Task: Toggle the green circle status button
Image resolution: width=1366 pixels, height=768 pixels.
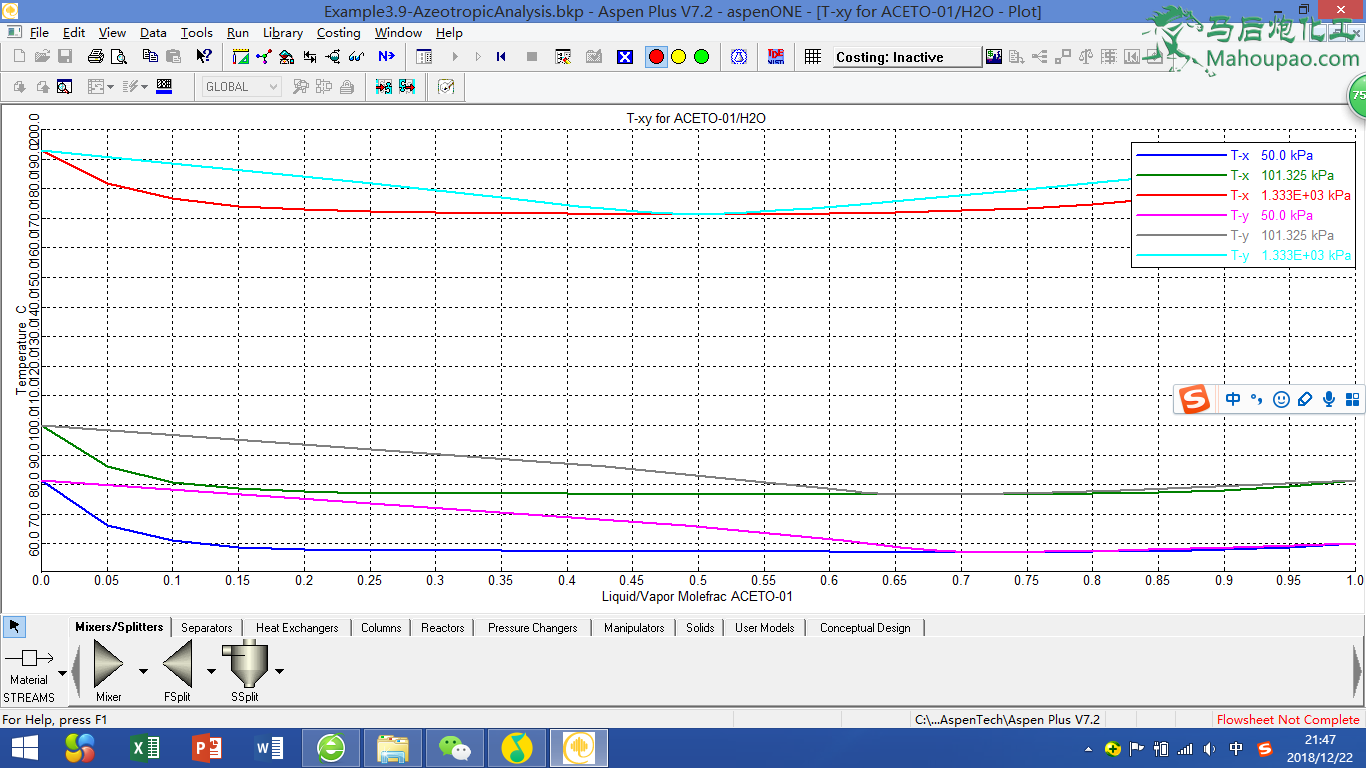Action: click(x=701, y=57)
